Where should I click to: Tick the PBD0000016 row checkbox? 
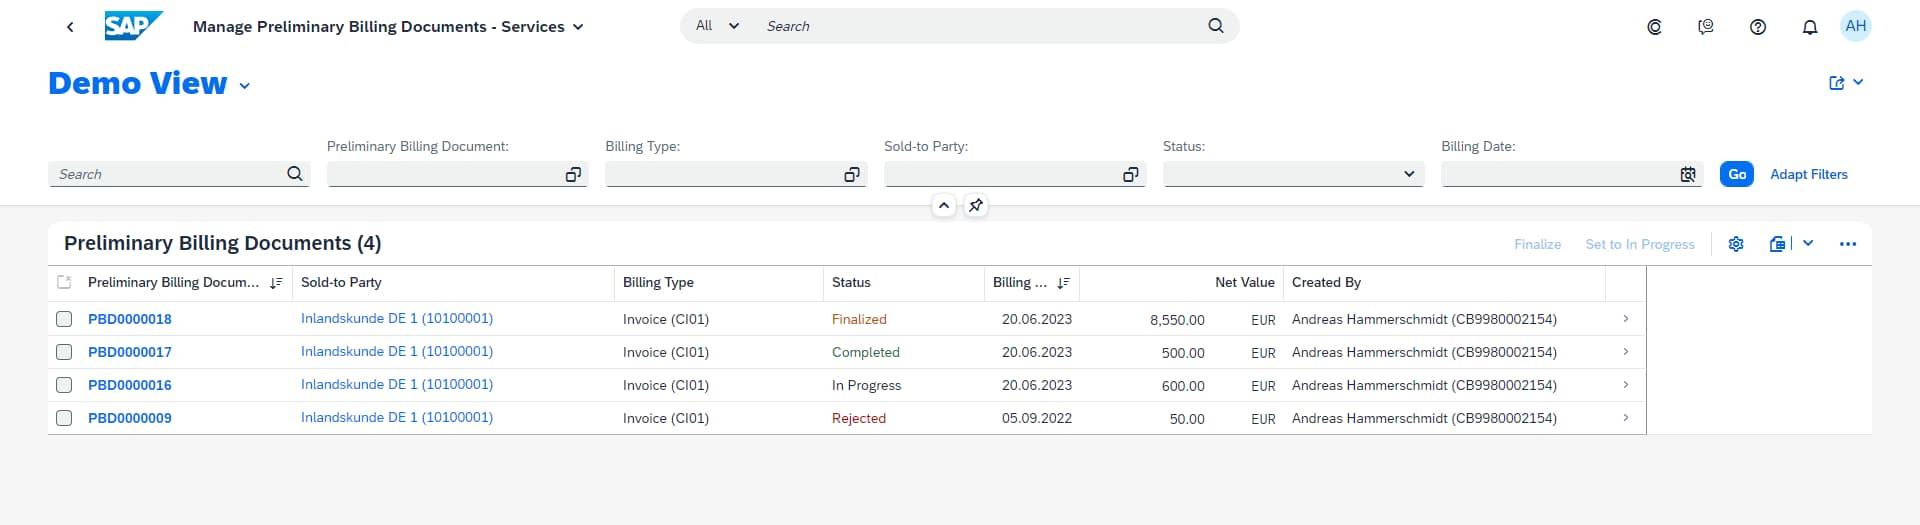click(x=64, y=385)
